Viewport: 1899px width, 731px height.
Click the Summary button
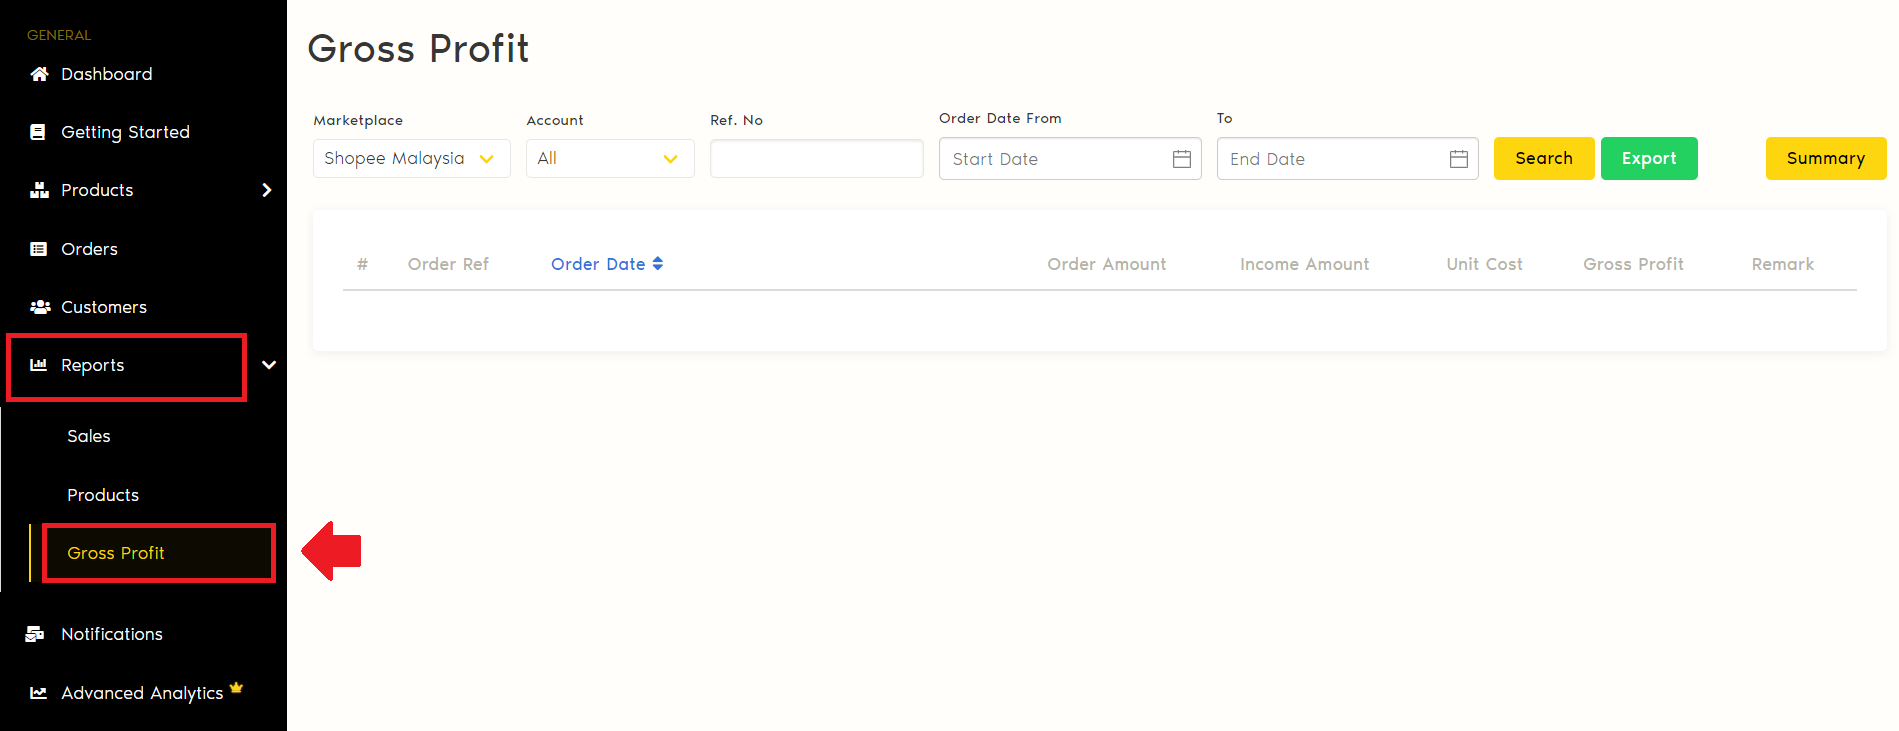point(1825,159)
